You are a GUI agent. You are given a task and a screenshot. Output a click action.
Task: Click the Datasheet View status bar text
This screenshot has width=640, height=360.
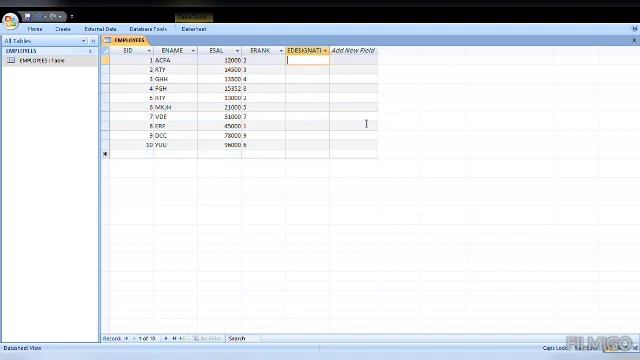(x=22, y=348)
